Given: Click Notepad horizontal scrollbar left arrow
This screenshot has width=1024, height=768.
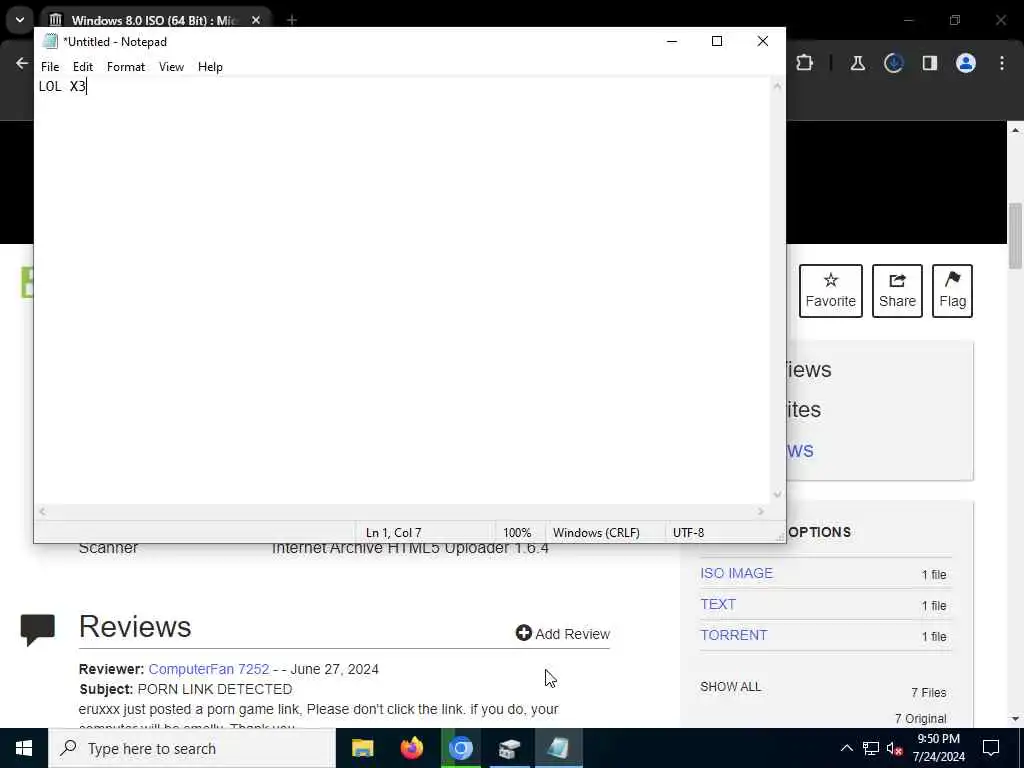Looking at the screenshot, I should [42, 511].
